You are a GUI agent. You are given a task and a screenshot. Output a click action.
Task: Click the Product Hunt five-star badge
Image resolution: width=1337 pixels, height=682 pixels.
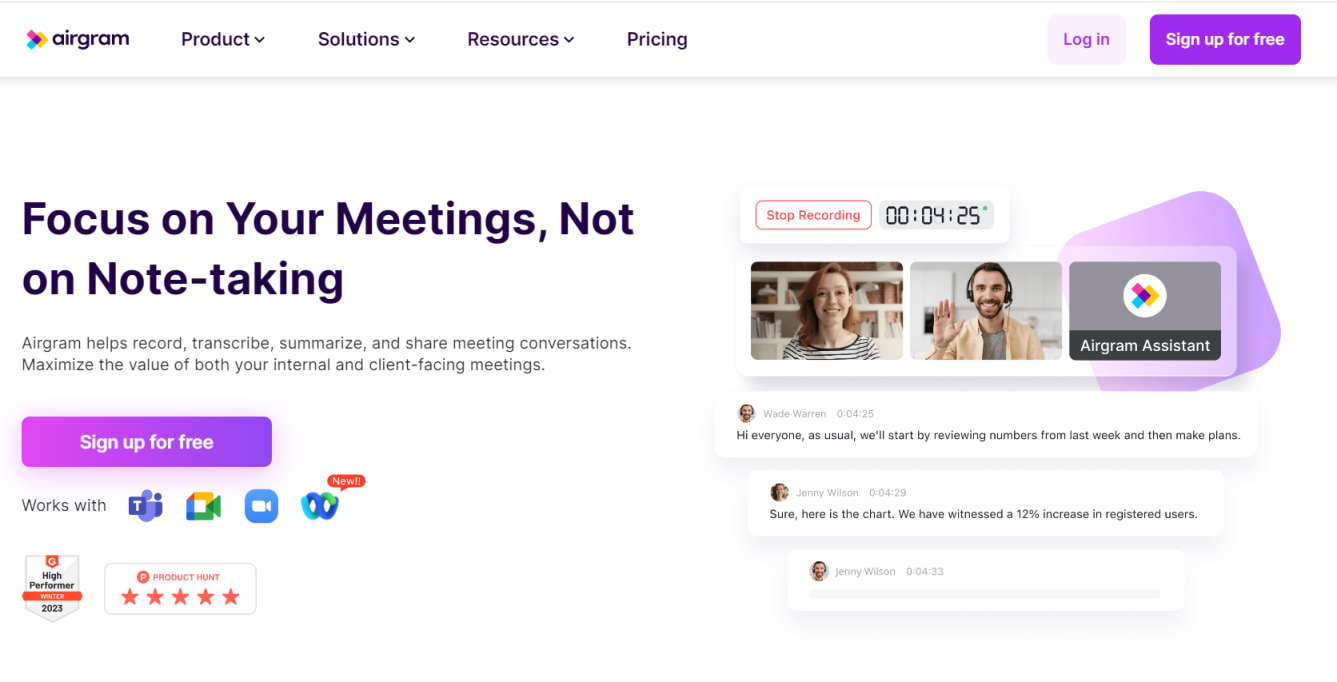point(180,589)
